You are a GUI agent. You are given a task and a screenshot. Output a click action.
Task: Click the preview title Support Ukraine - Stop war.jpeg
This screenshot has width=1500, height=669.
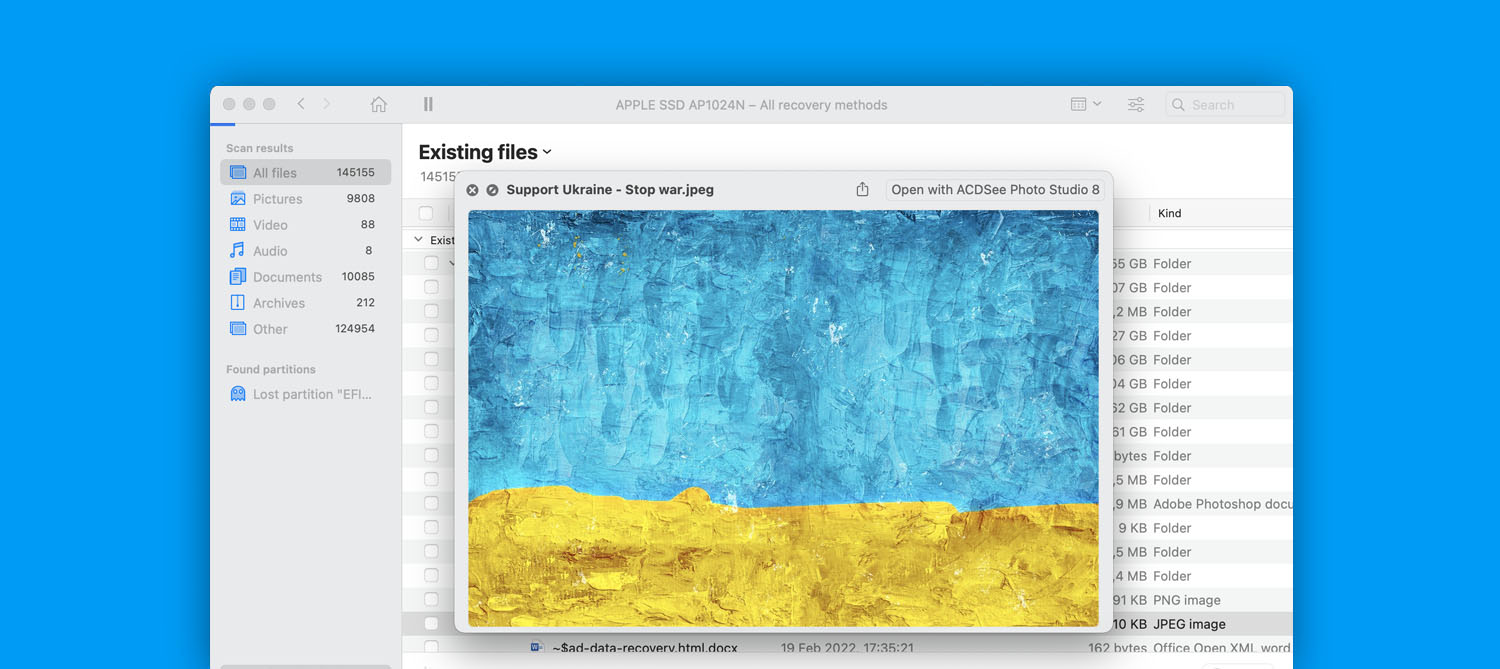point(610,190)
